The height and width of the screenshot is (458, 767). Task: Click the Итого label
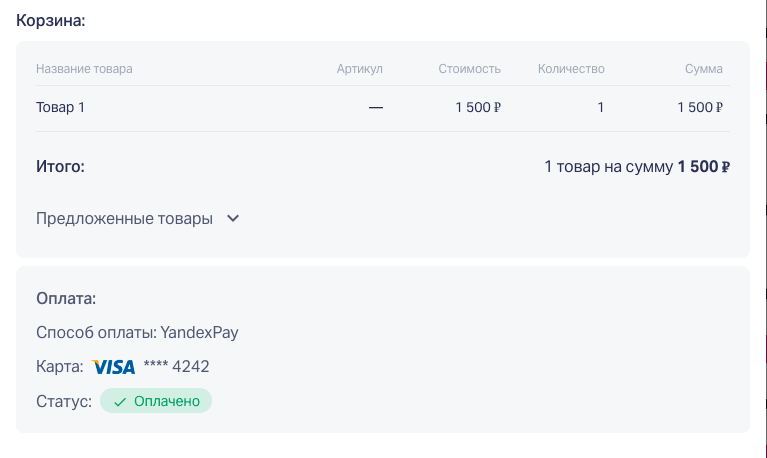[60, 167]
